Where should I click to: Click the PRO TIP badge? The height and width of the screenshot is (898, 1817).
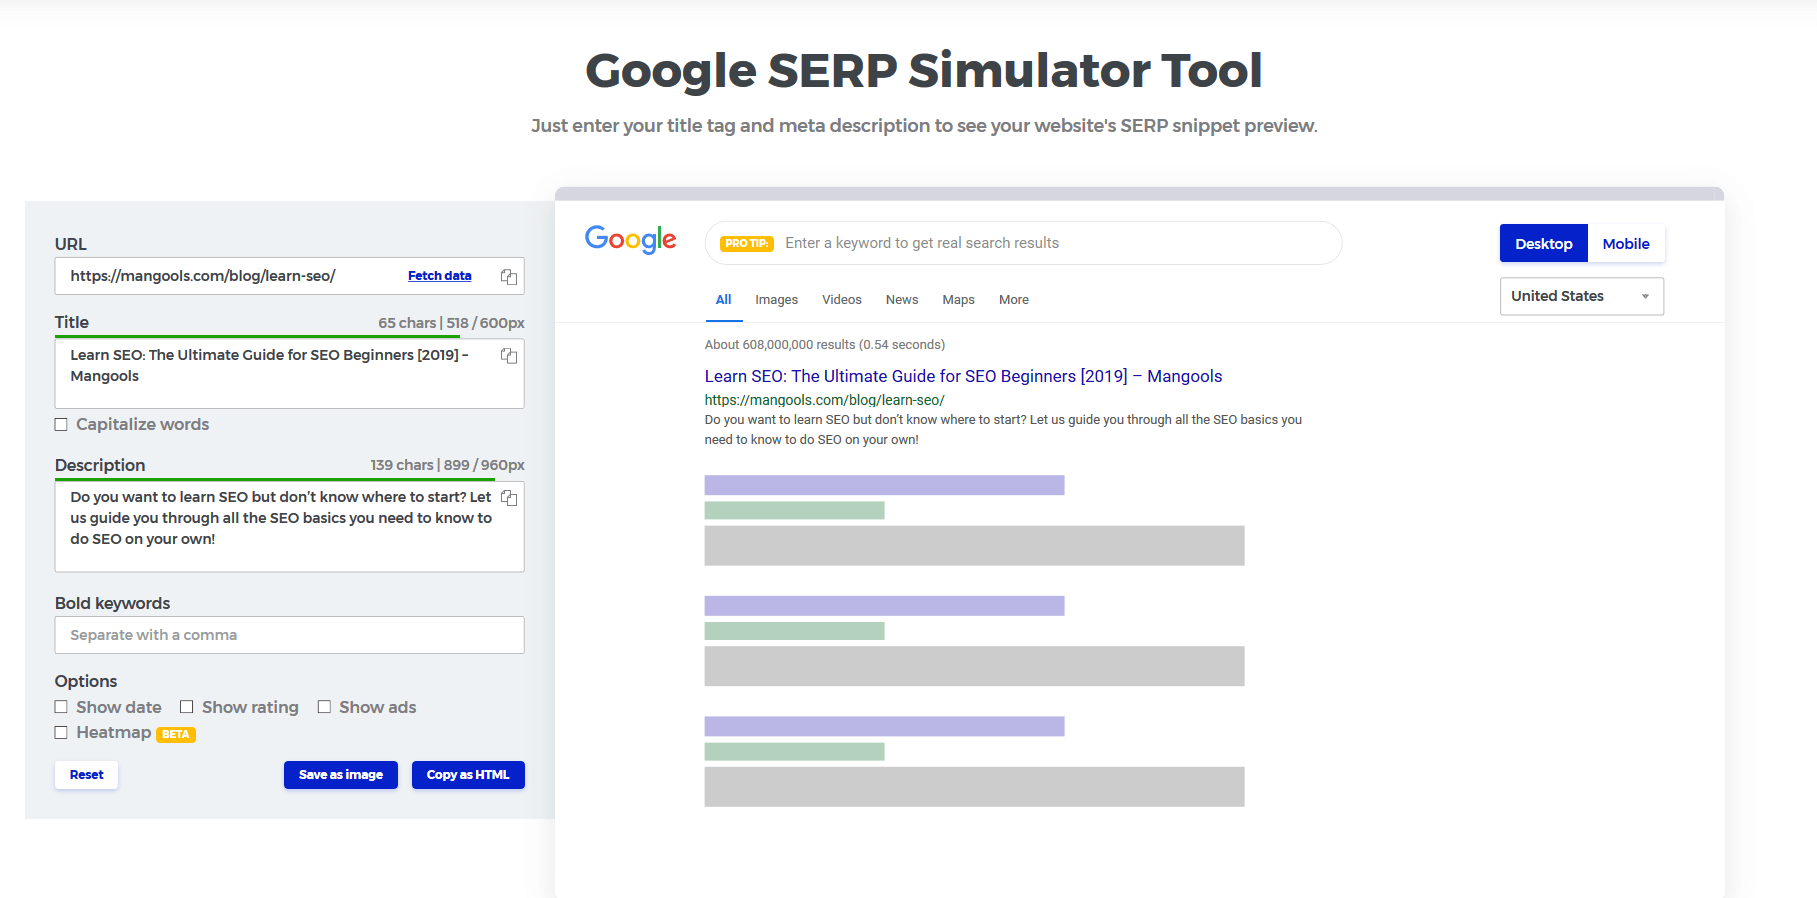click(747, 244)
